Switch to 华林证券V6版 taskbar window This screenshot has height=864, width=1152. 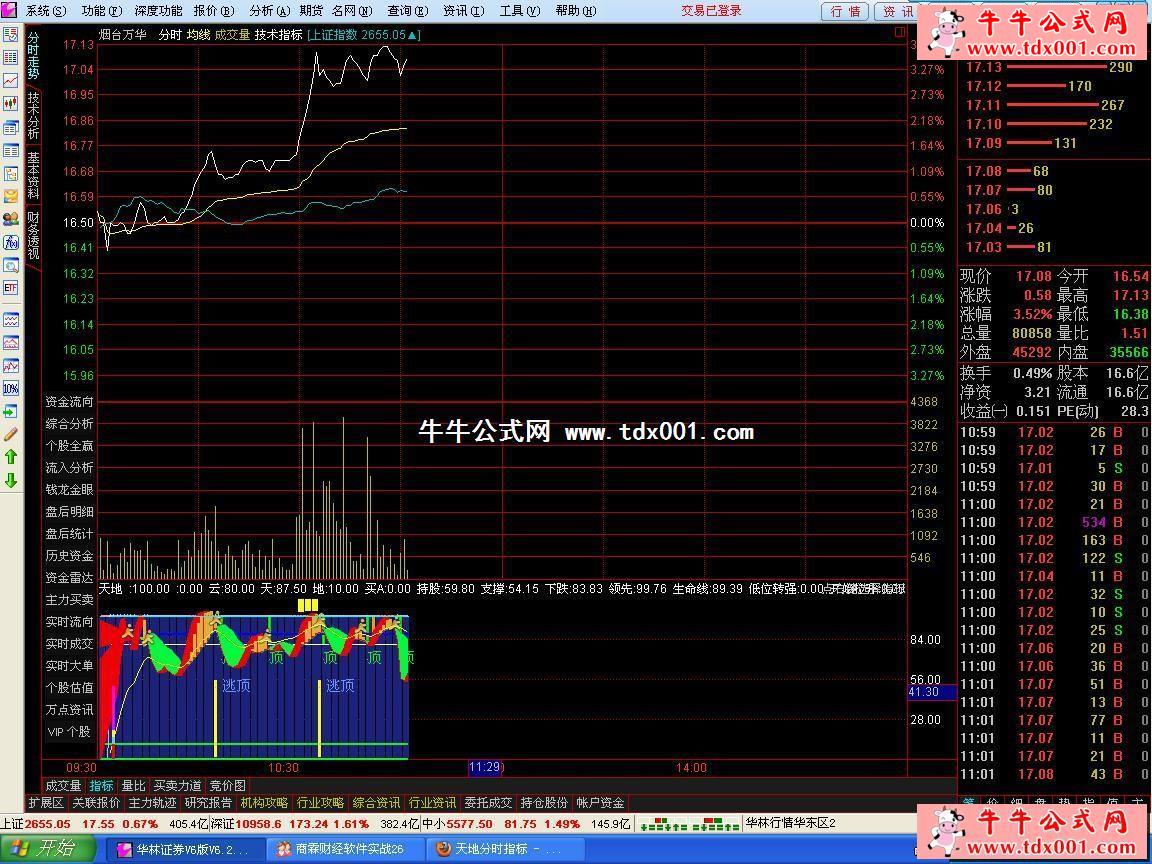click(x=184, y=849)
